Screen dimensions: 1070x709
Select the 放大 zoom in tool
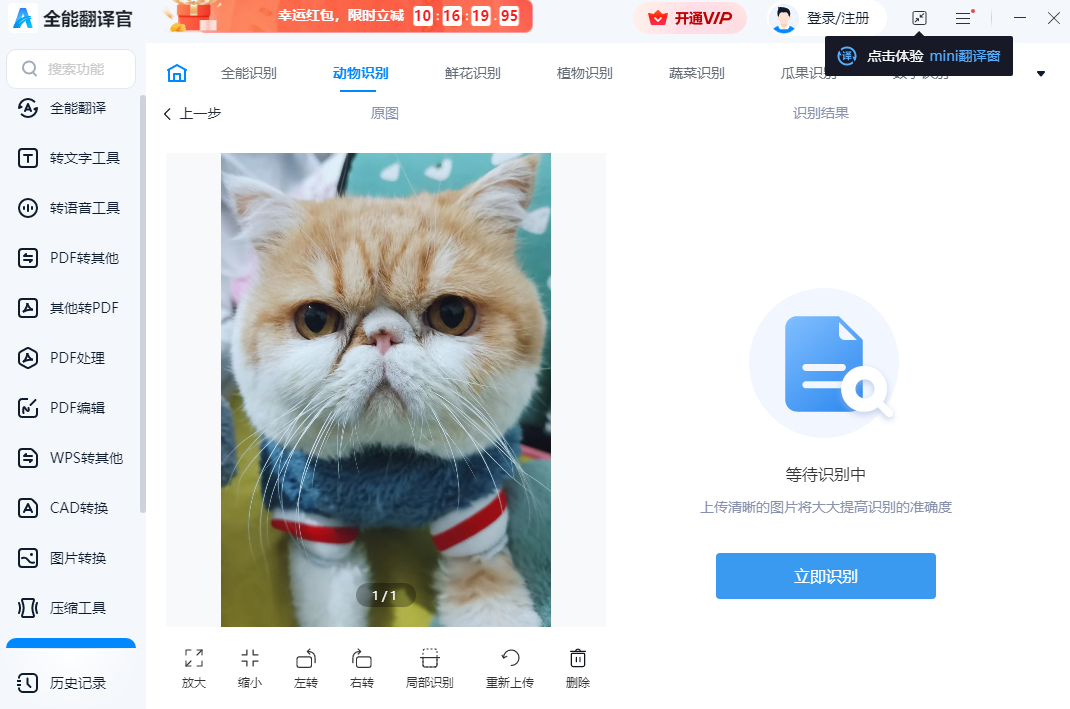[193, 666]
